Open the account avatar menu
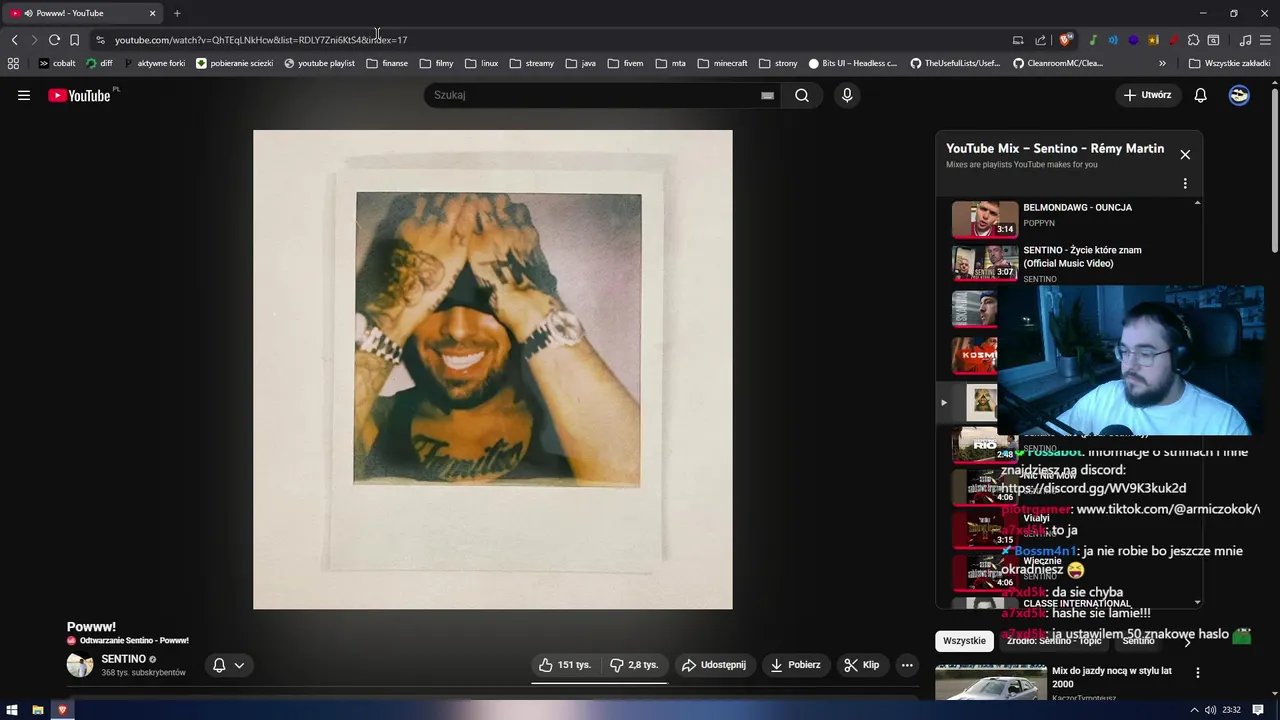The image size is (1280, 720). point(1239,95)
